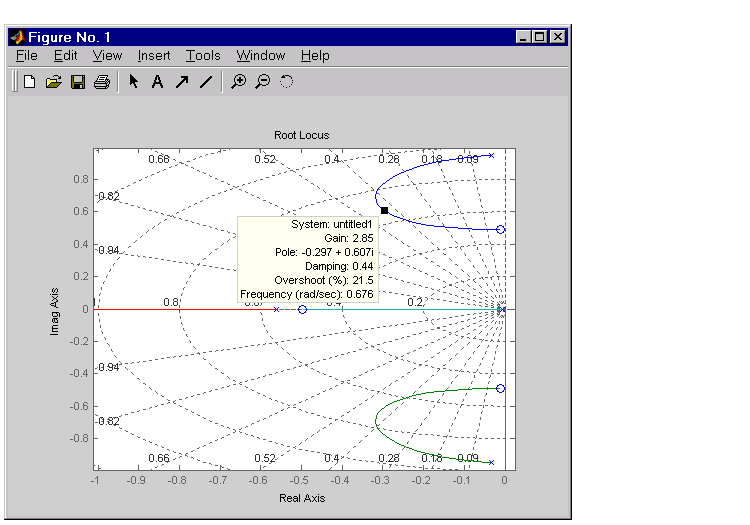The height and width of the screenshot is (525, 750).
Task: Activate the Rotate 3D tool
Action: [286, 82]
